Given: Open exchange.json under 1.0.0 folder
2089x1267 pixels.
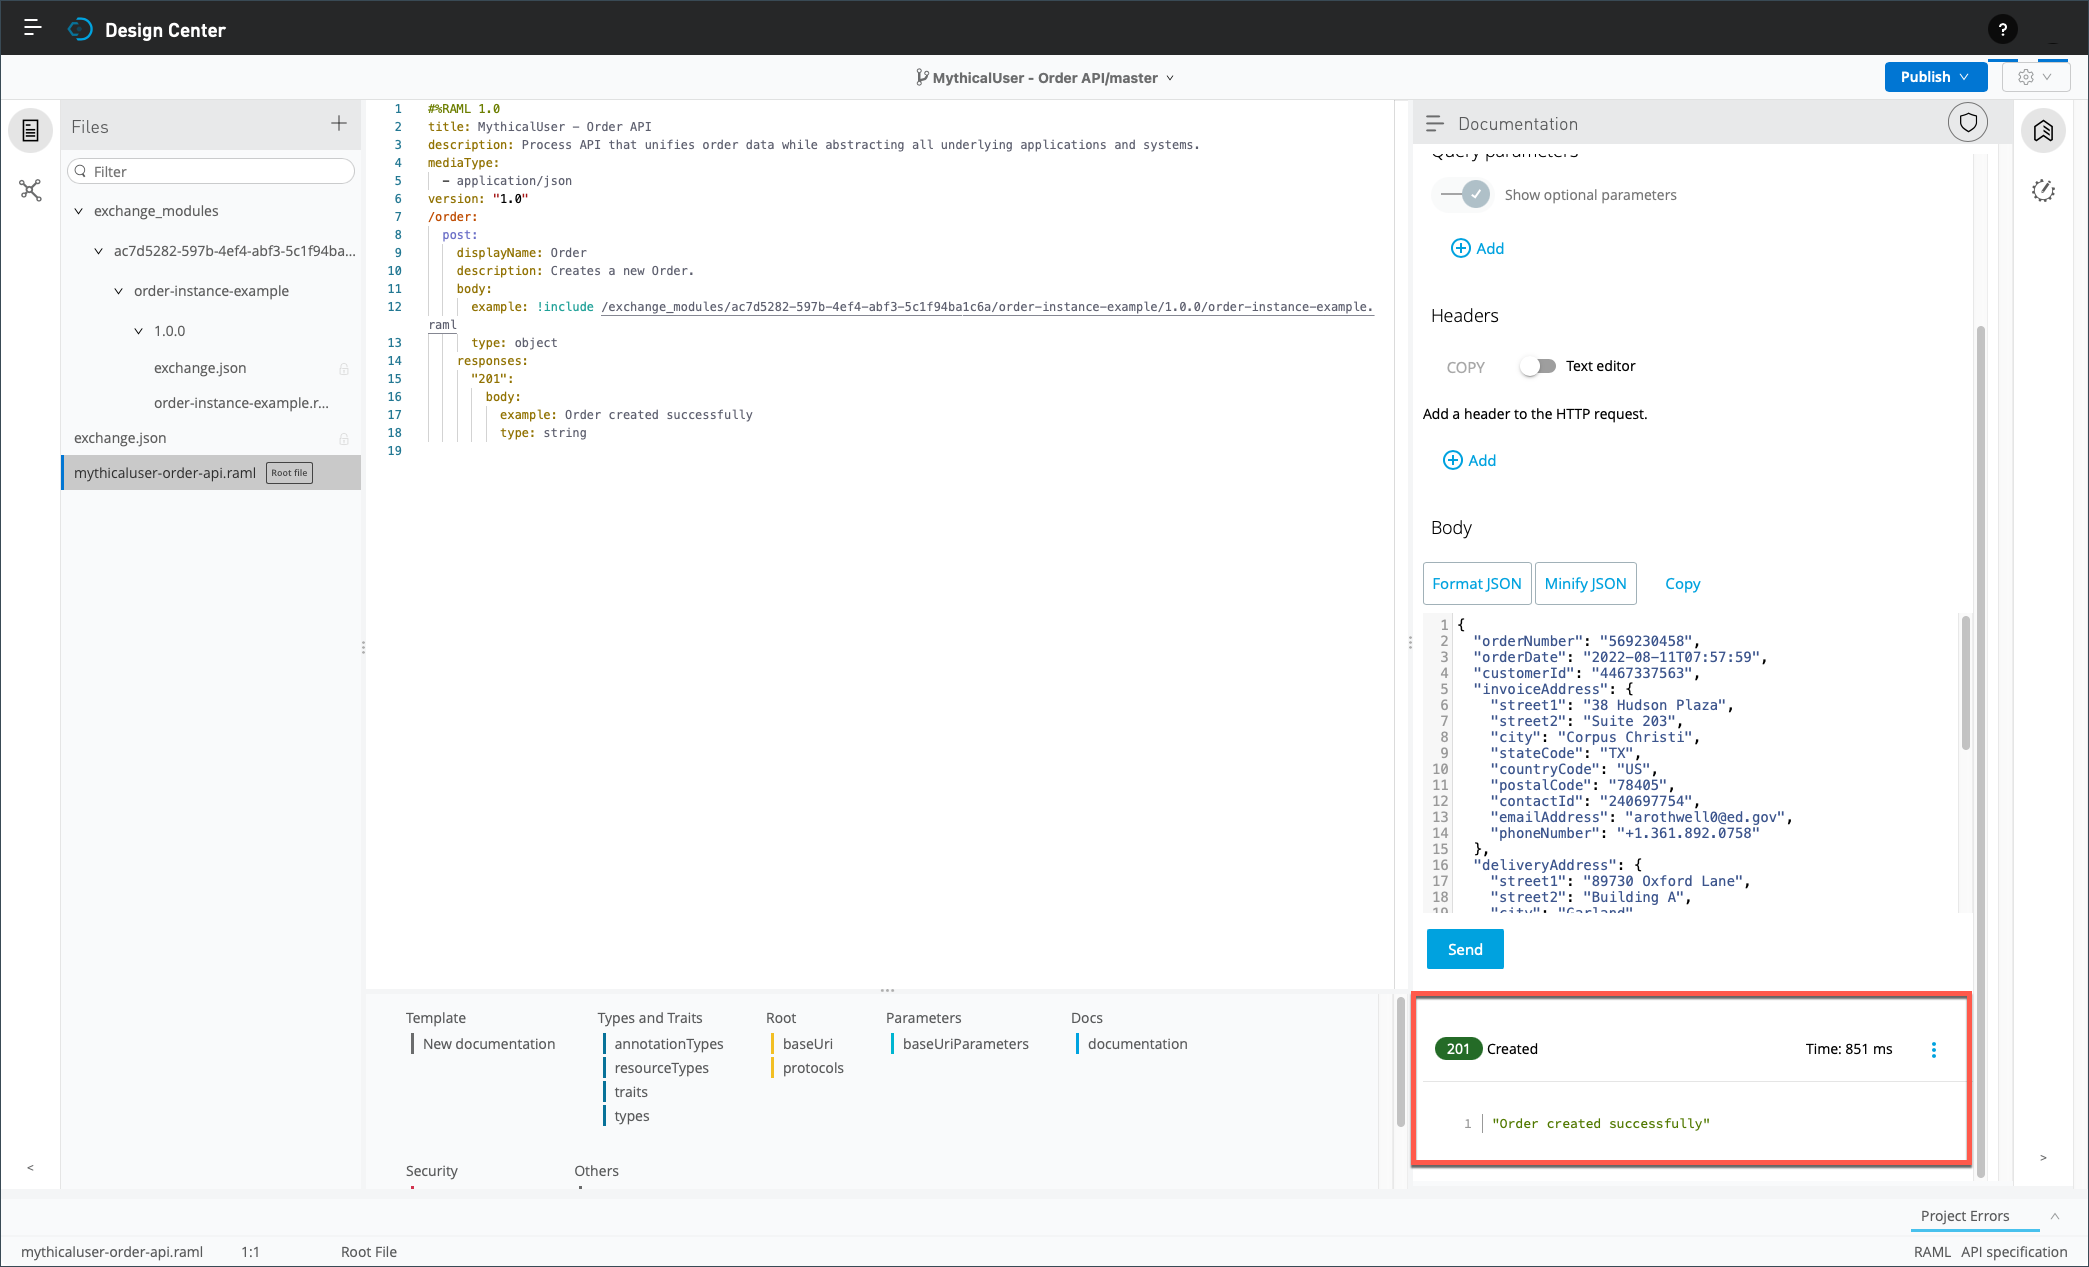Looking at the screenshot, I should pyautogui.click(x=200, y=368).
